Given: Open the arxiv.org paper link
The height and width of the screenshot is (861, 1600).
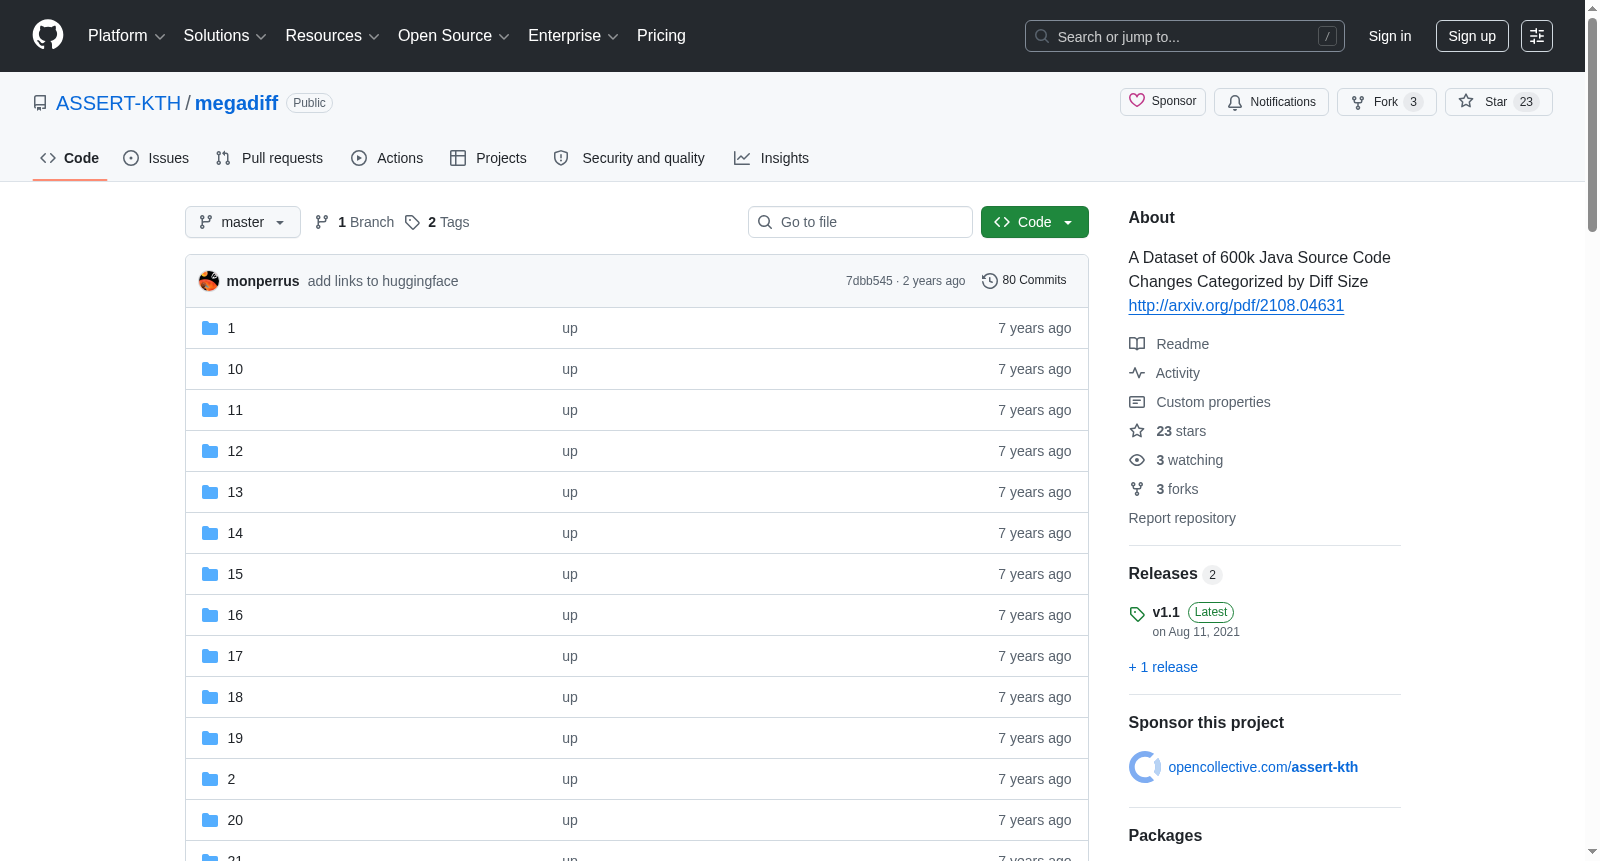Looking at the screenshot, I should [1236, 306].
